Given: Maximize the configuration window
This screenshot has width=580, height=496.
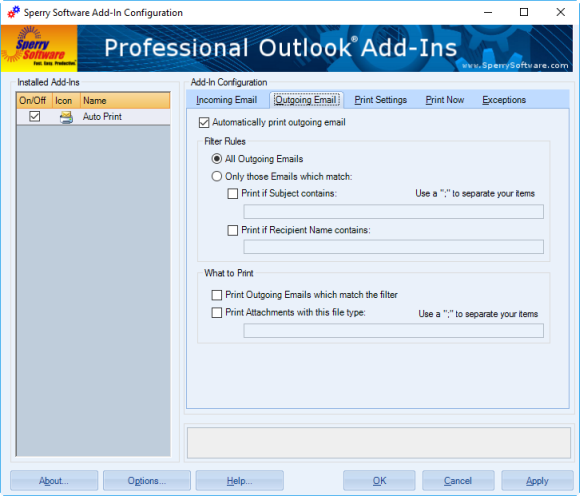Looking at the screenshot, I should [524, 12].
